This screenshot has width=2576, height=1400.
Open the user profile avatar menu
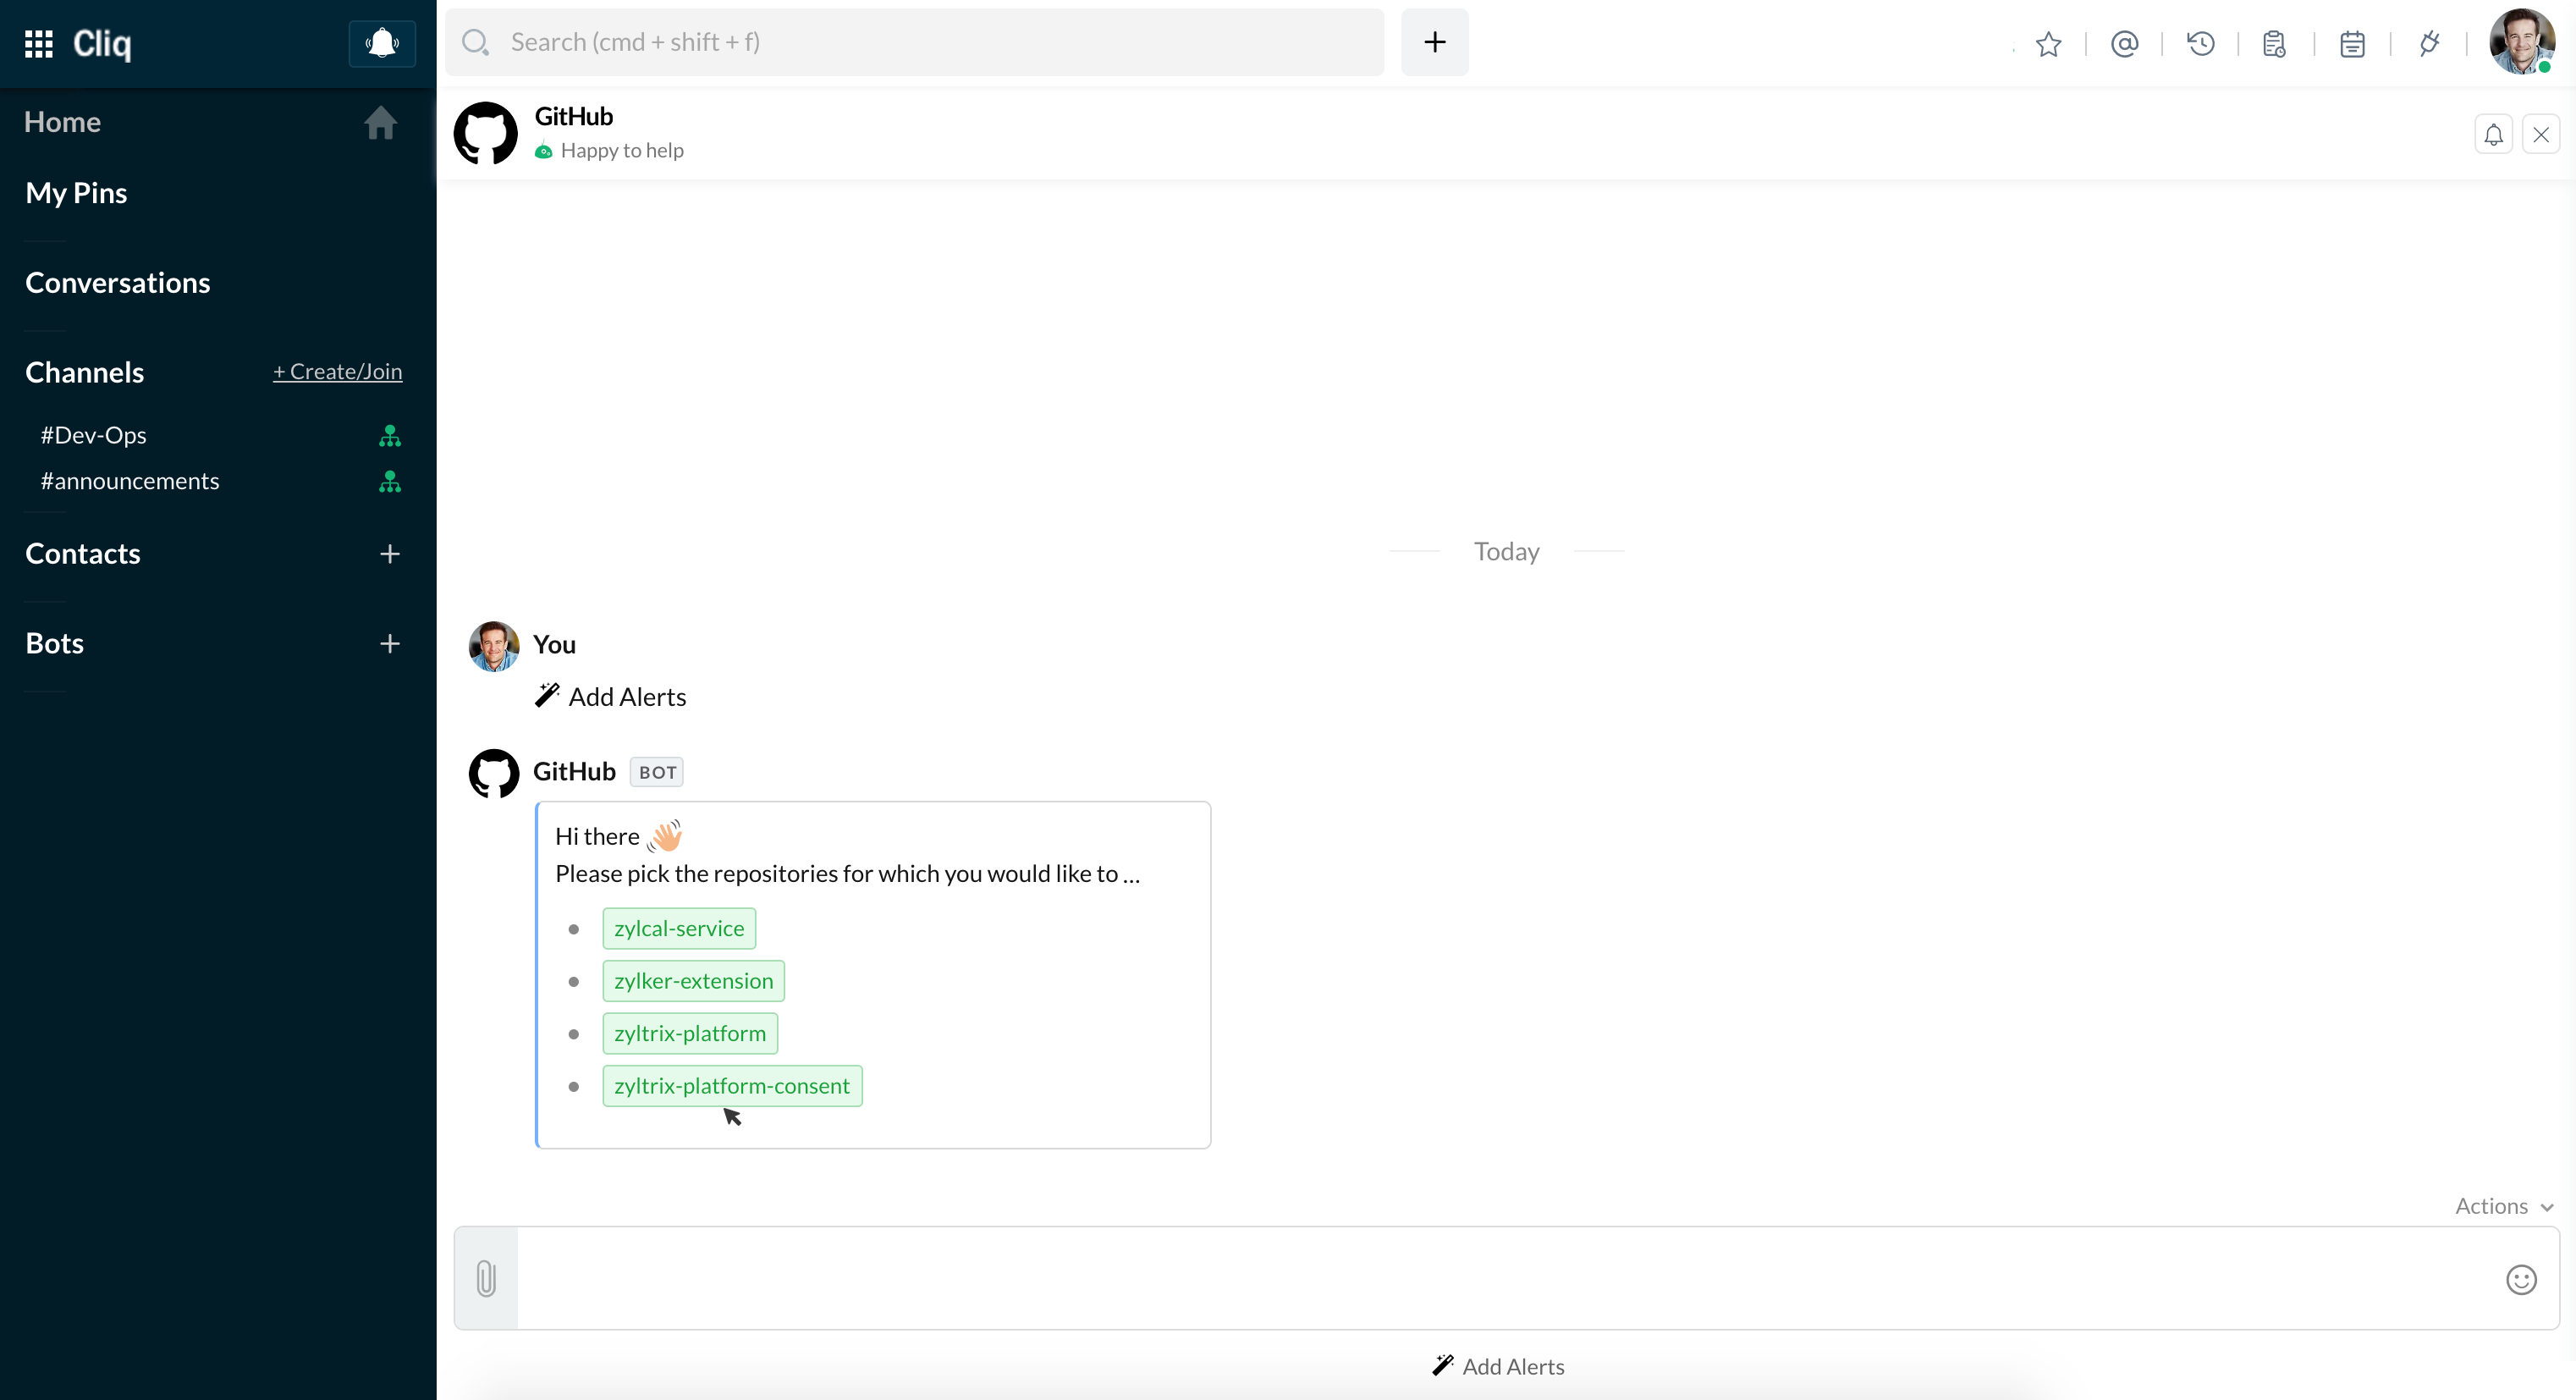[x=2521, y=42]
